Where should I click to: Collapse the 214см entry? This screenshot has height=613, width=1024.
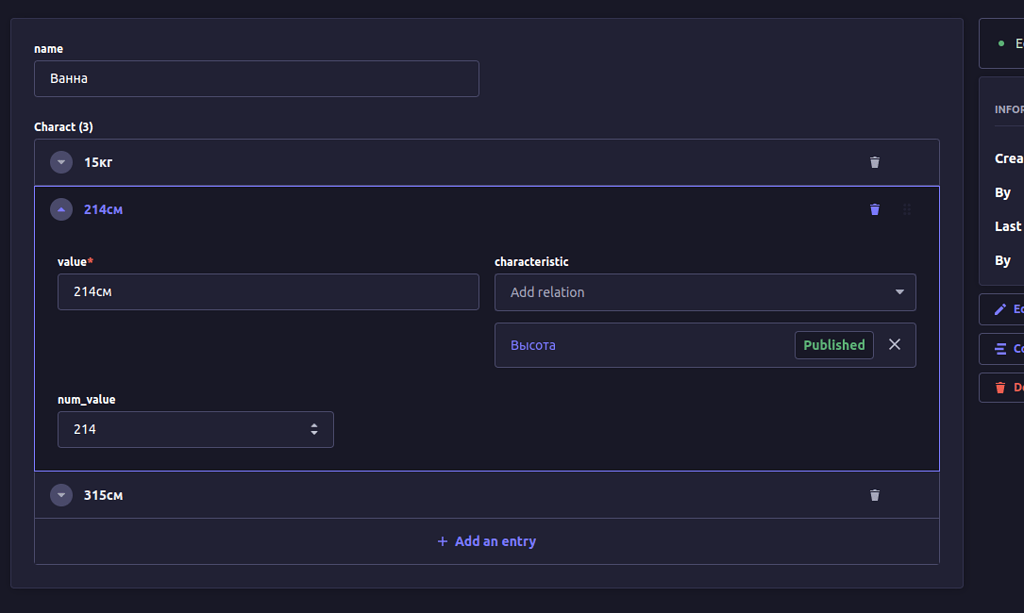coord(61,209)
